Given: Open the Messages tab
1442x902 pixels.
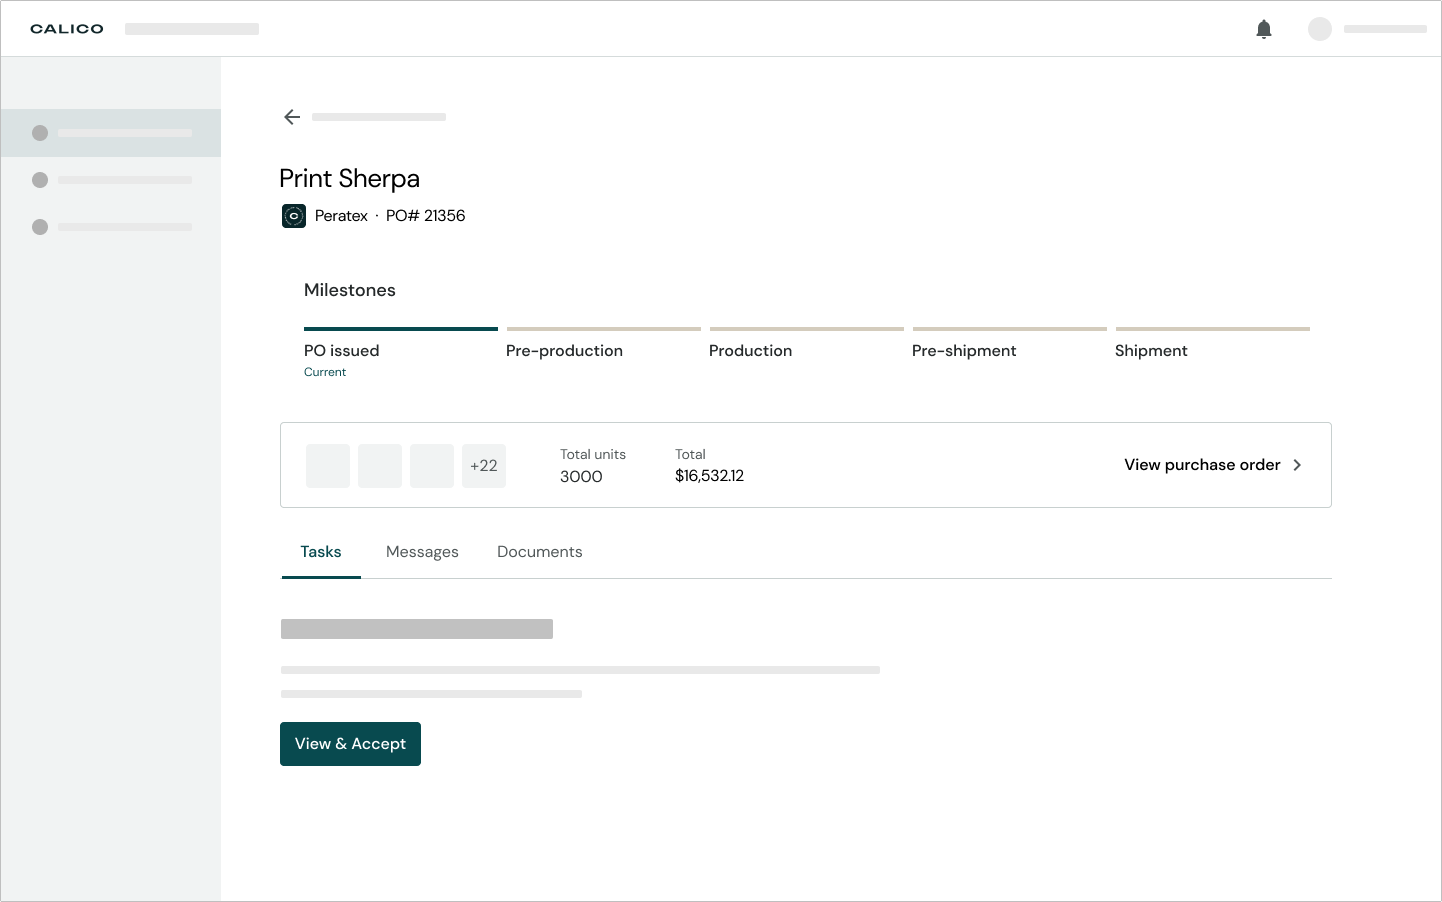Looking at the screenshot, I should coord(422,552).
